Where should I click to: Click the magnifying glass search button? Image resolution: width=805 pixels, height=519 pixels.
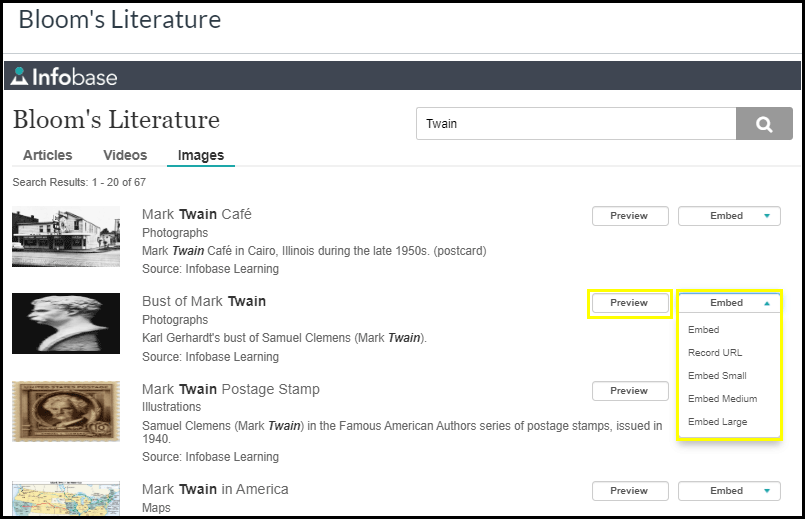[x=764, y=124]
